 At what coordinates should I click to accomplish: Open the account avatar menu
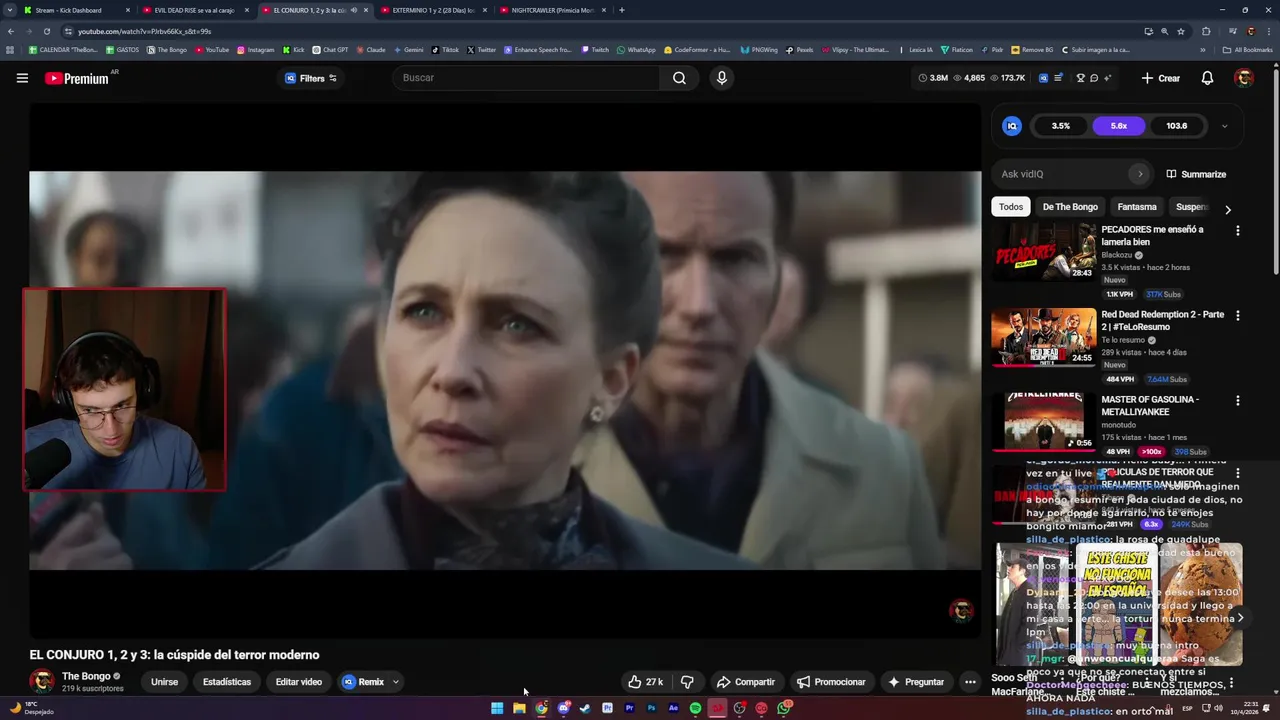coord(1244,78)
